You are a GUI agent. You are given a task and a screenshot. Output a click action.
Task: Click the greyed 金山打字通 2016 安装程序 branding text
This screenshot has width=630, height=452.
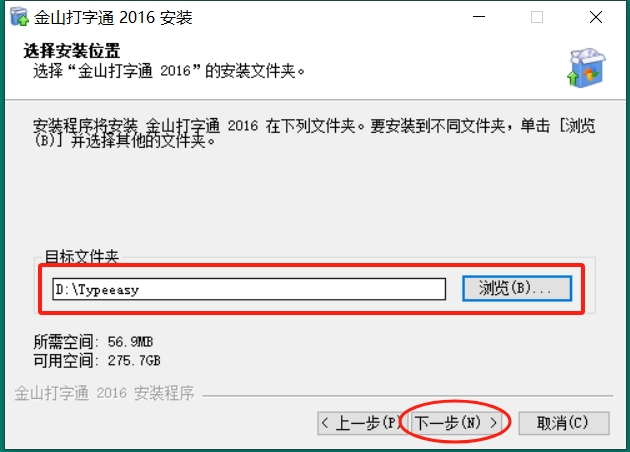point(104,393)
